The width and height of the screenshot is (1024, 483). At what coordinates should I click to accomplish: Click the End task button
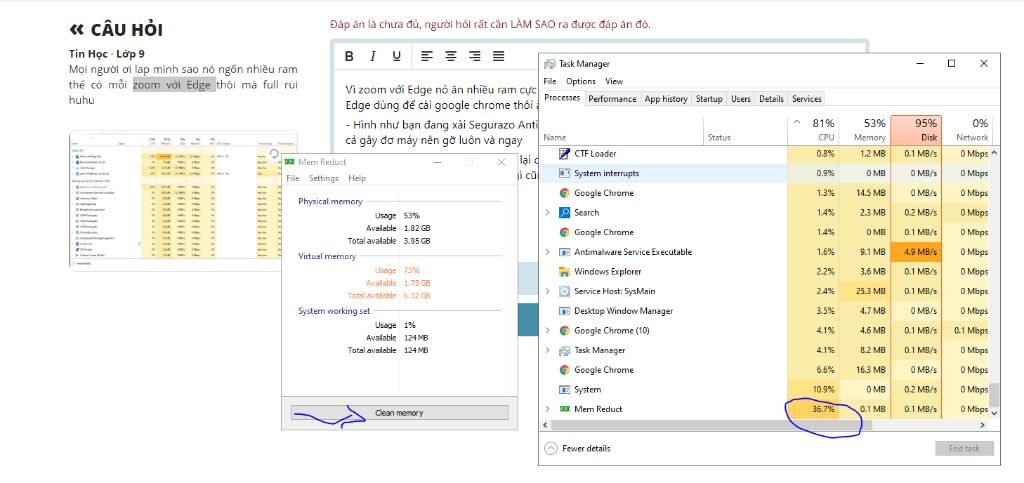pos(964,448)
